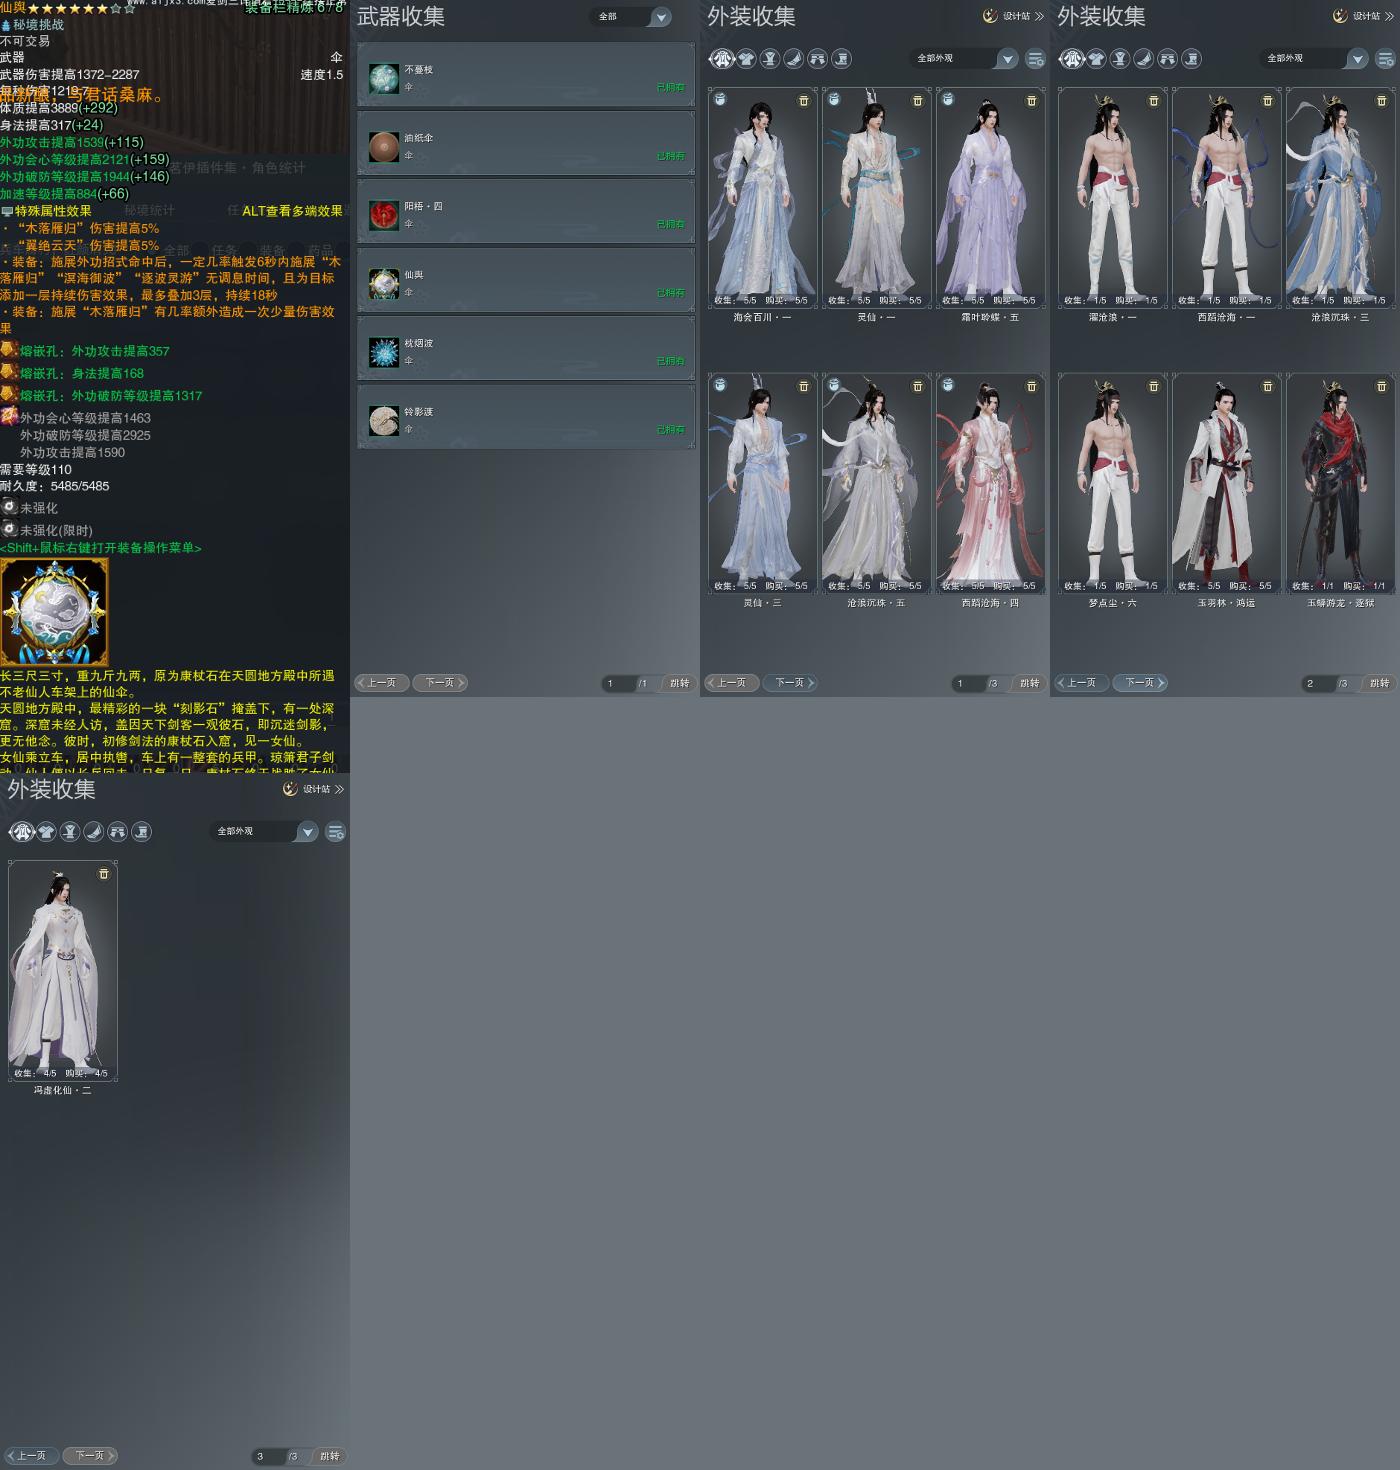Click page number field showing 2
The width and height of the screenshot is (1400, 1470).
[x=1318, y=683]
